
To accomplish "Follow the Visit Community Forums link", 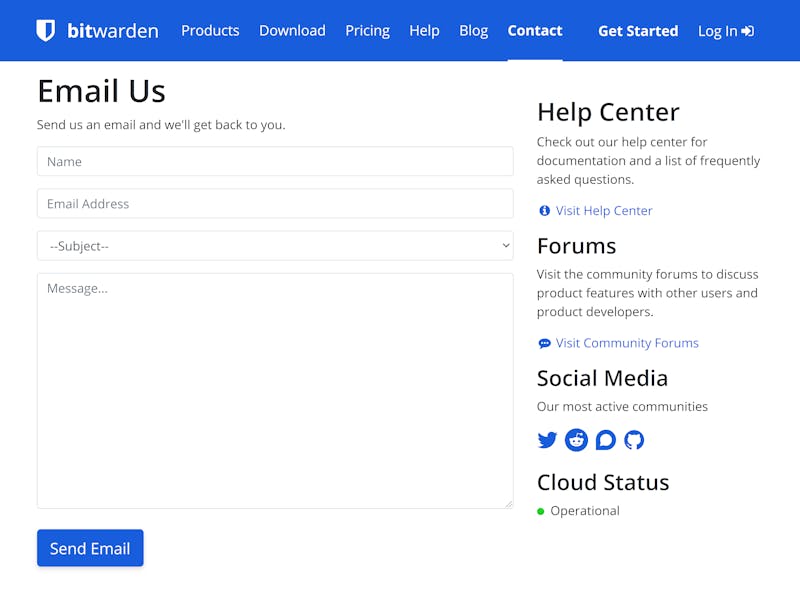I will point(627,343).
